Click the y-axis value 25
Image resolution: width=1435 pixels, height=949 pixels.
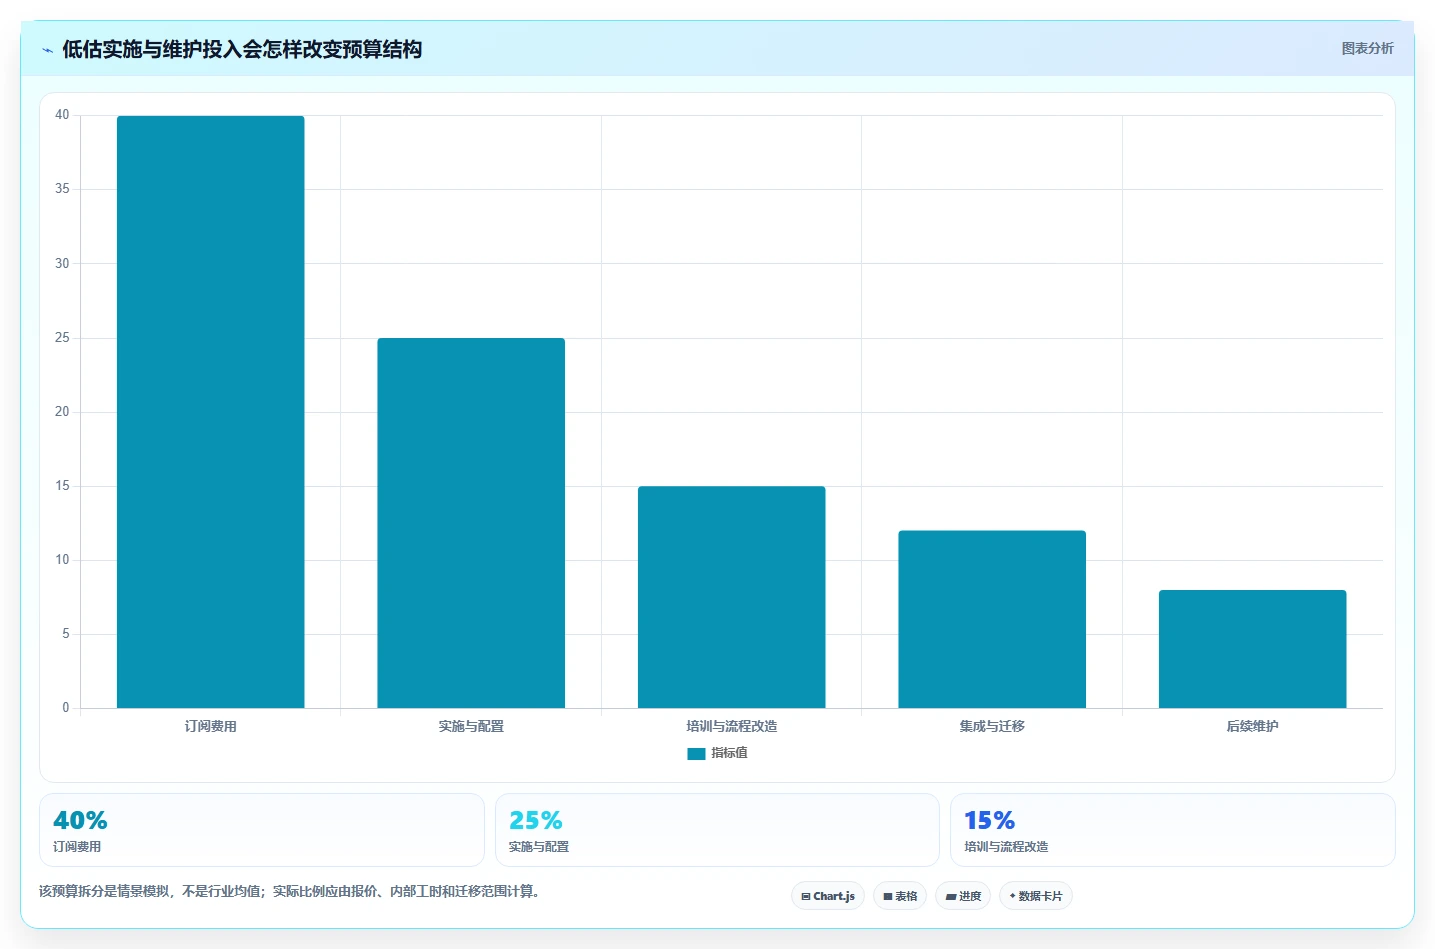[62, 338]
